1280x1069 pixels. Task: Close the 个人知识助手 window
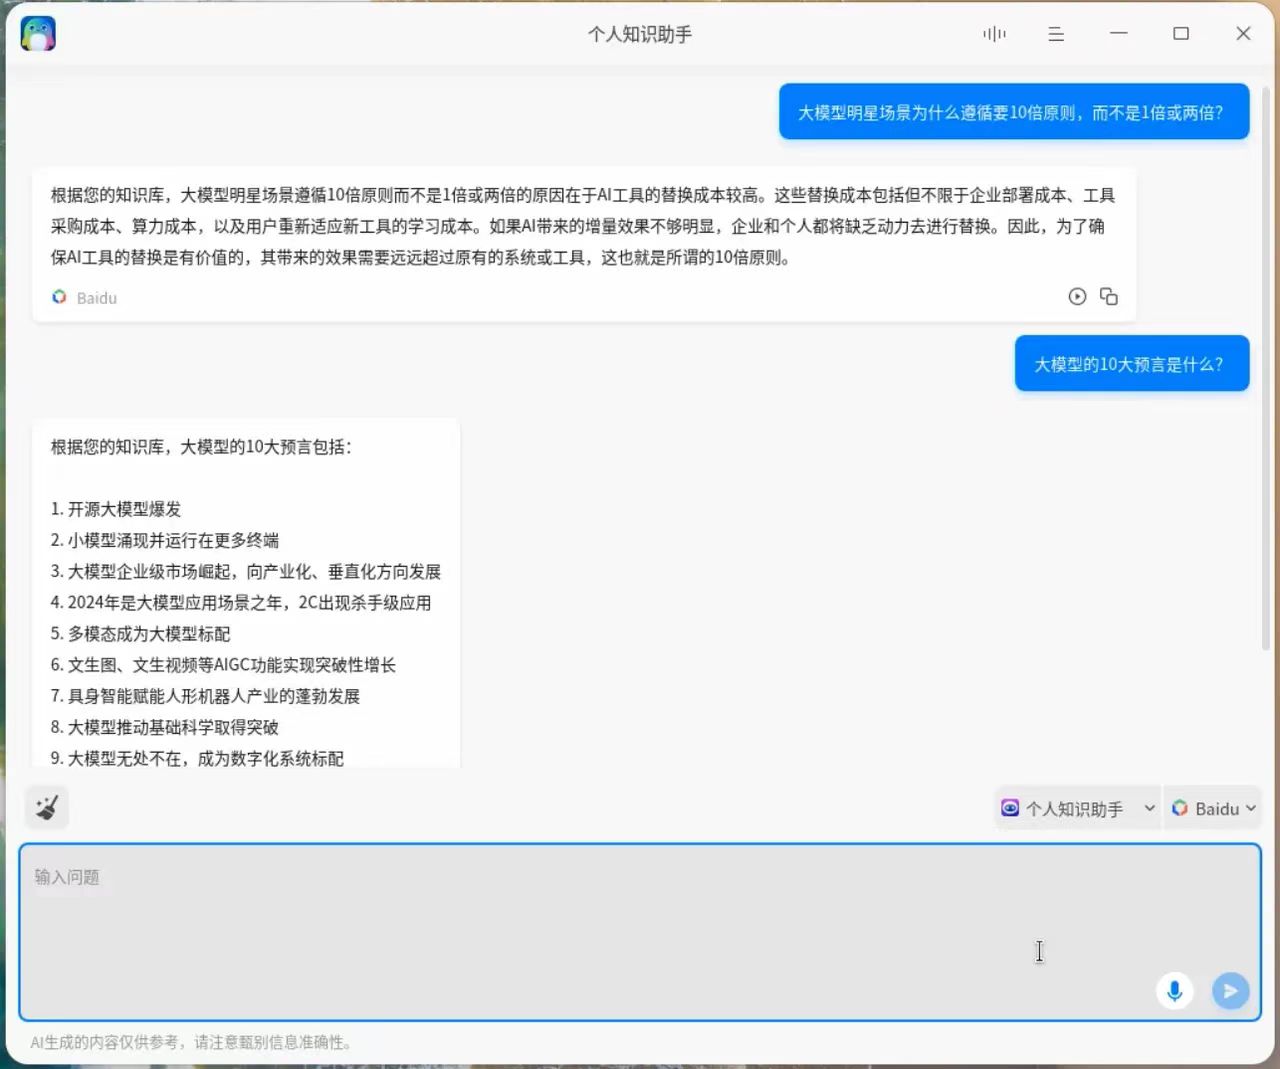(1243, 34)
